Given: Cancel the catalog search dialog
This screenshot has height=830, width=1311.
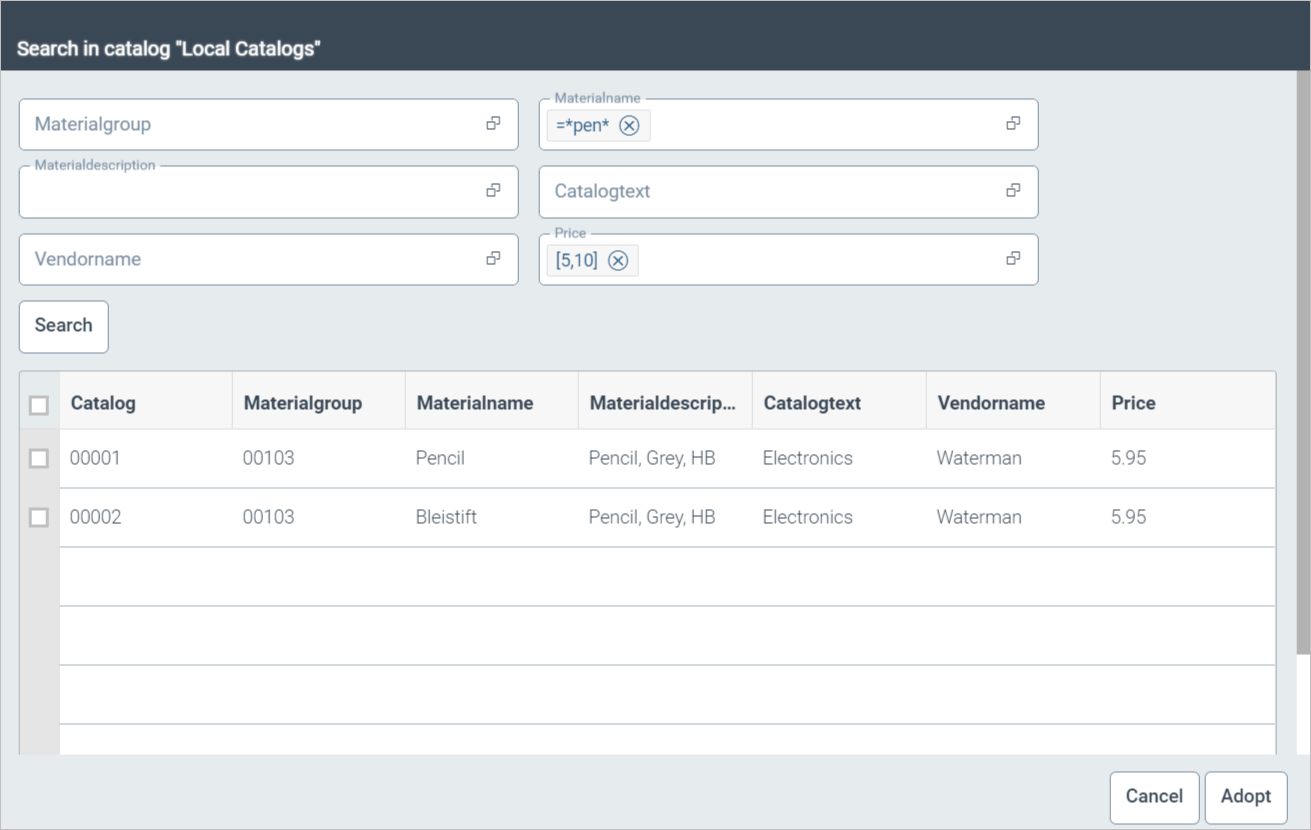Looking at the screenshot, I should point(1153,797).
